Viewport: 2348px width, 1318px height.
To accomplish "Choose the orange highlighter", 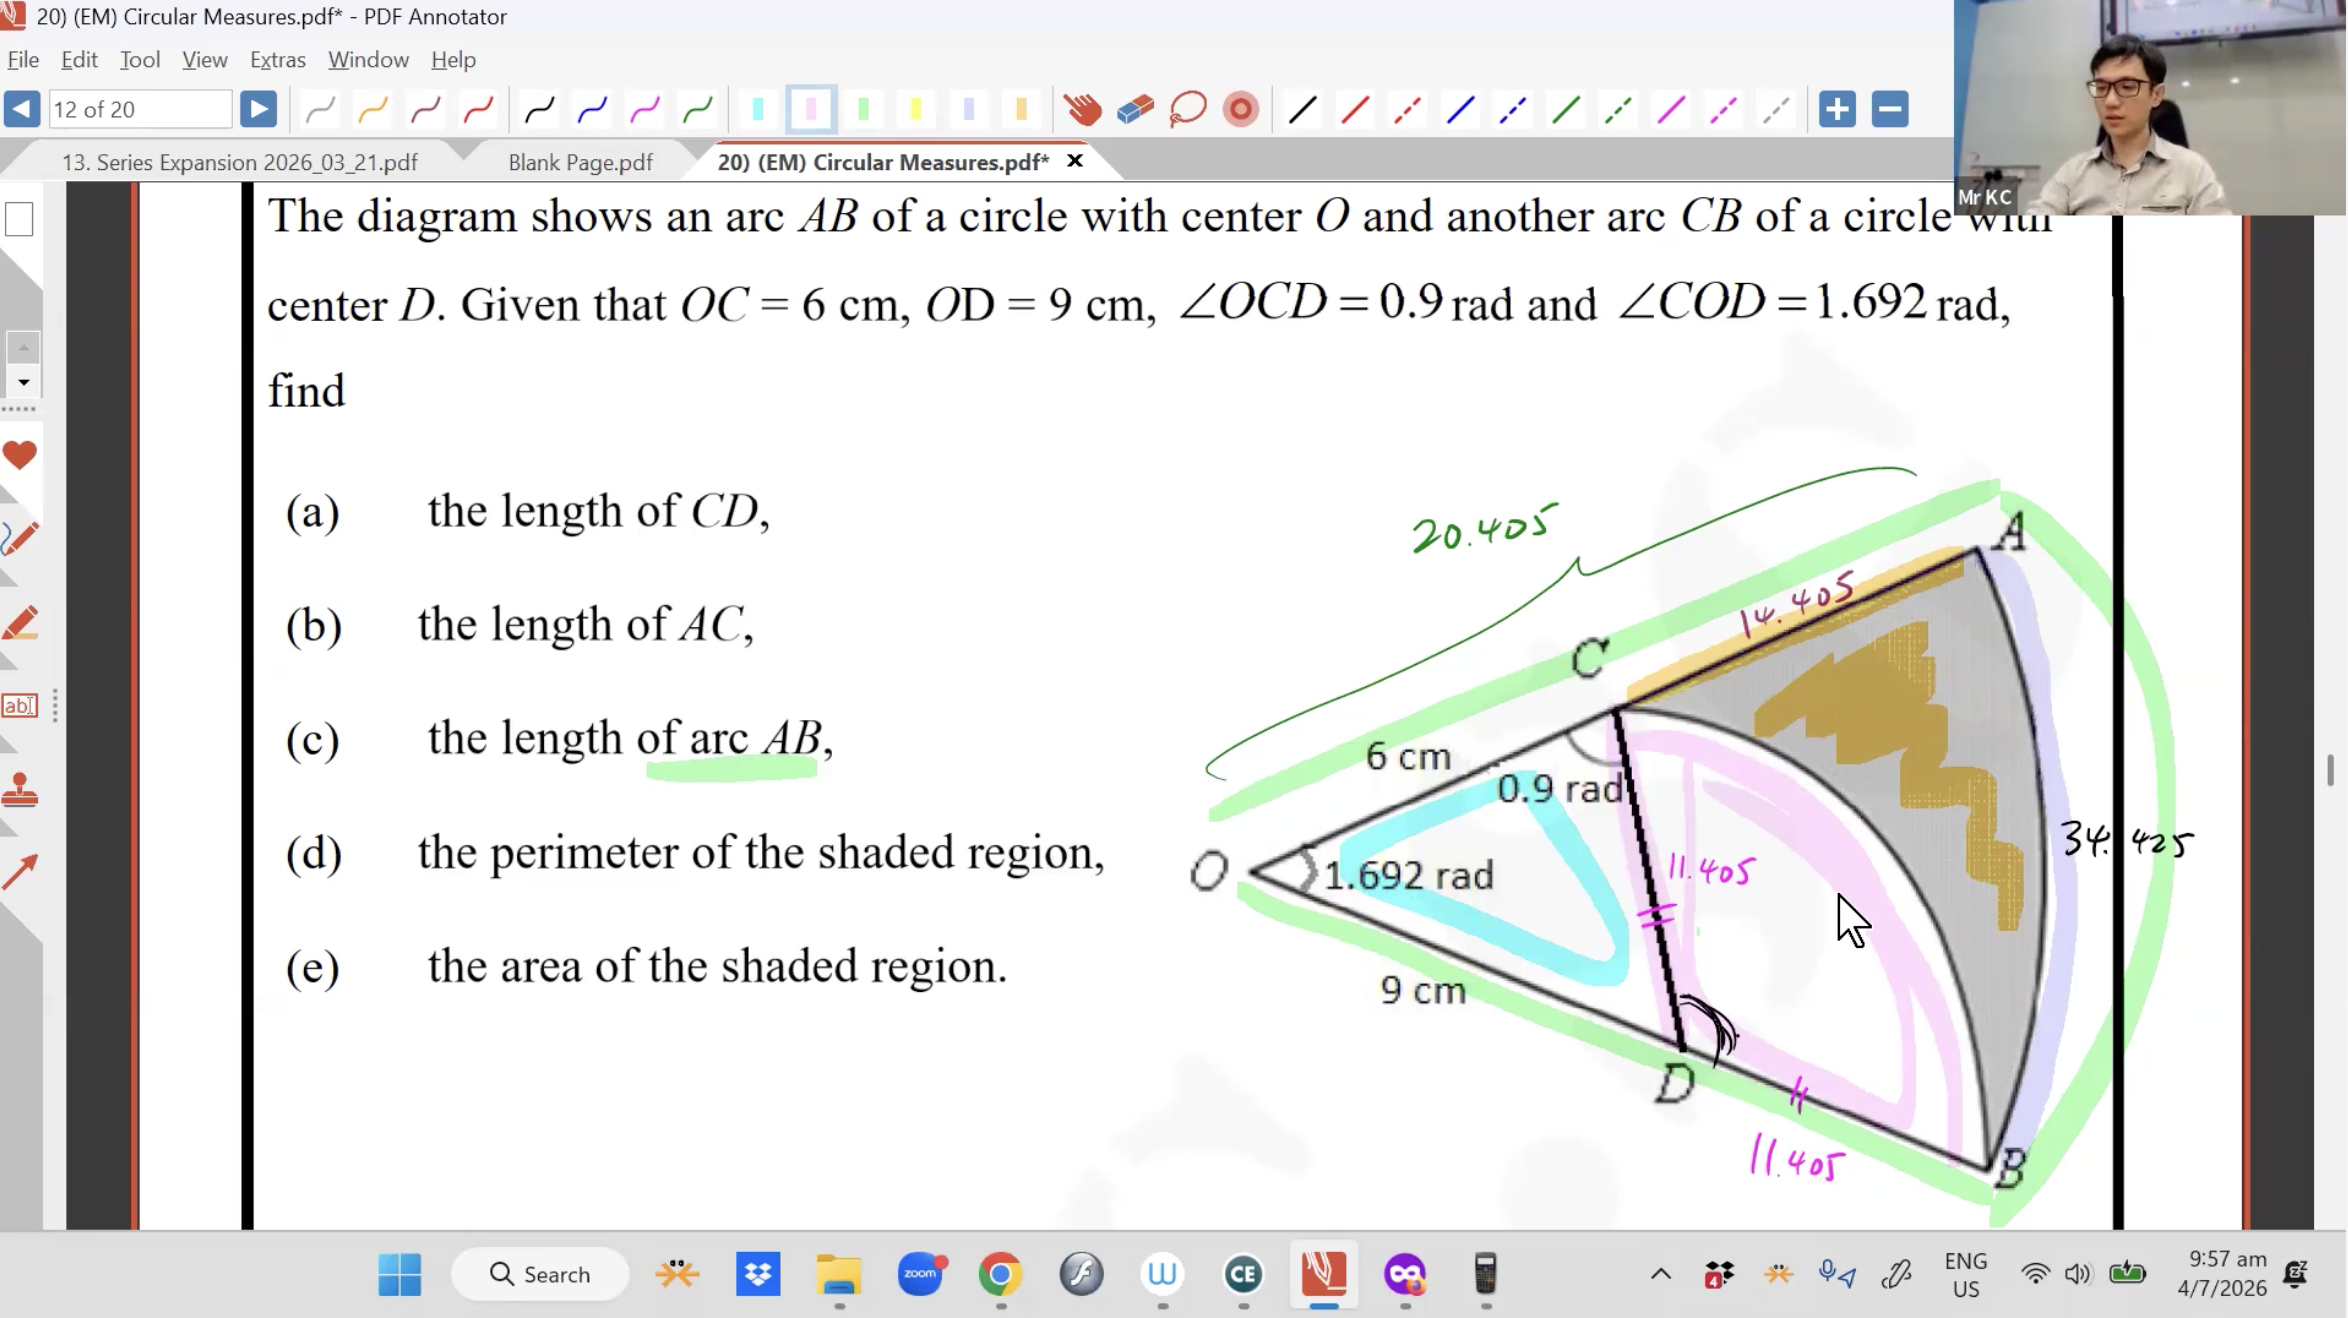I will point(1021,109).
